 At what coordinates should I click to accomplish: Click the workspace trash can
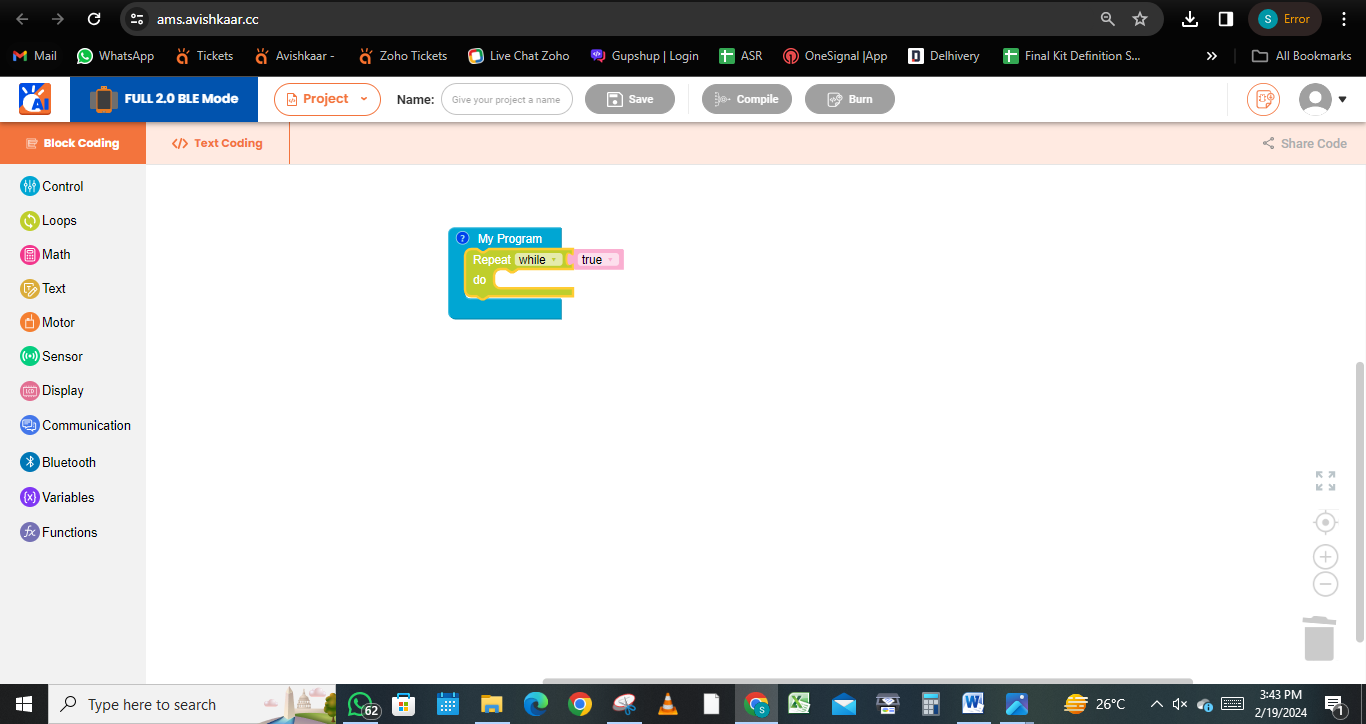pos(1319,638)
